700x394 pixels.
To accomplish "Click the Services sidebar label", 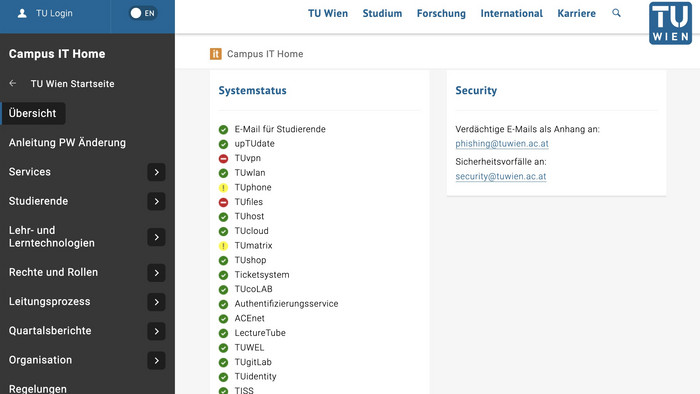I will pyautogui.click(x=30, y=172).
